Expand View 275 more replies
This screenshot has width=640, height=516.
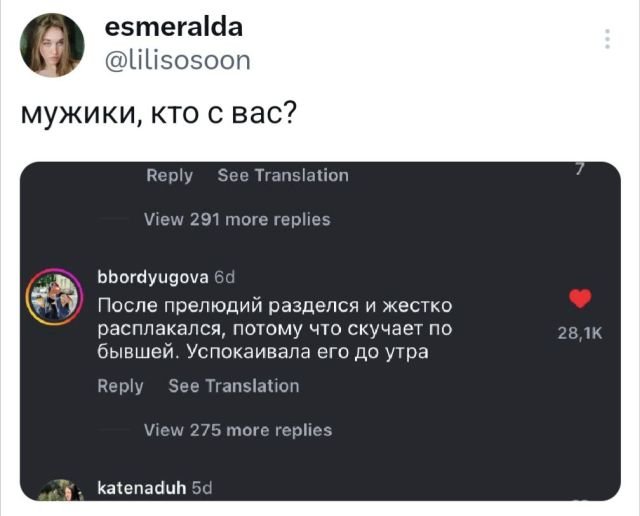(x=238, y=430)
